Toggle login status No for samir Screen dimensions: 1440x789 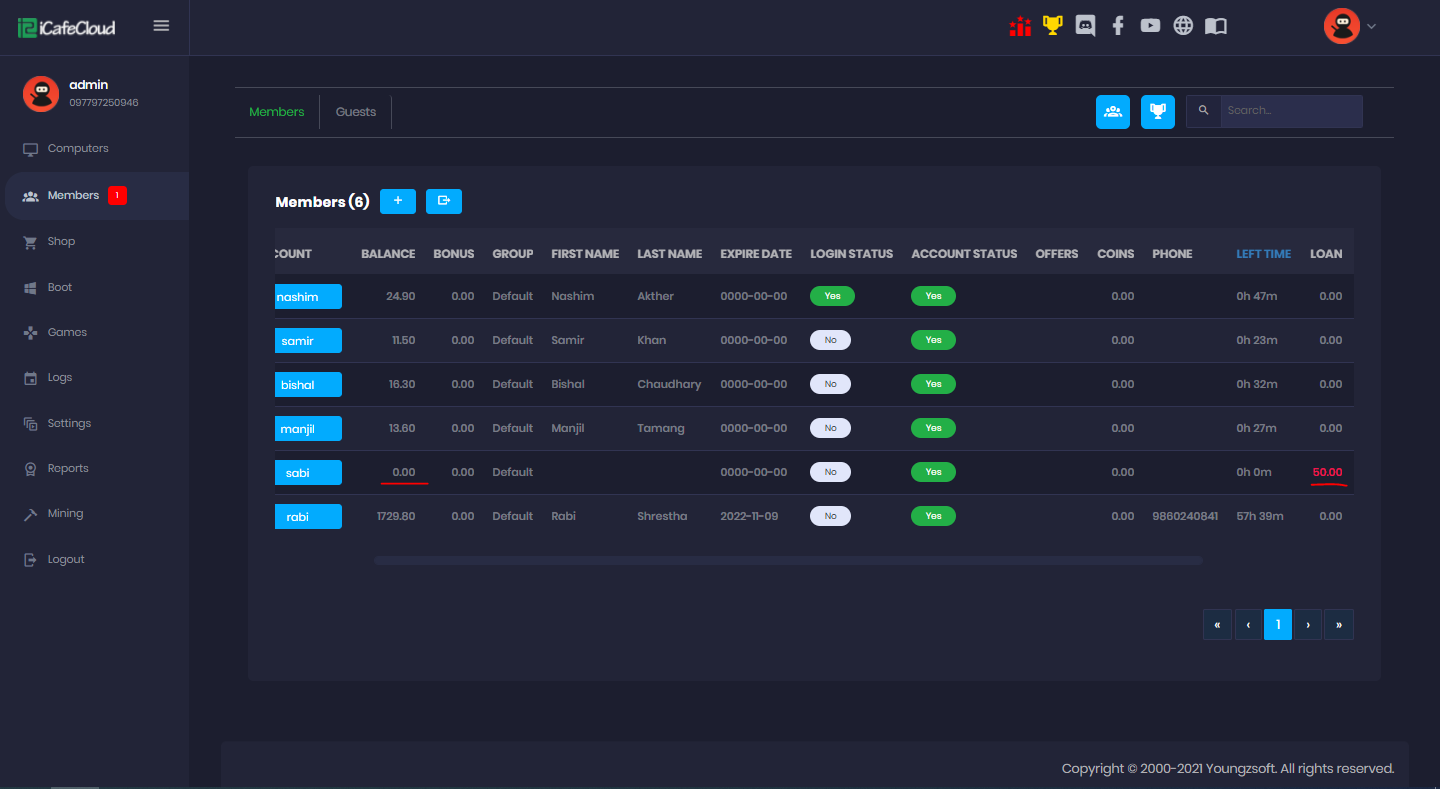830,340
